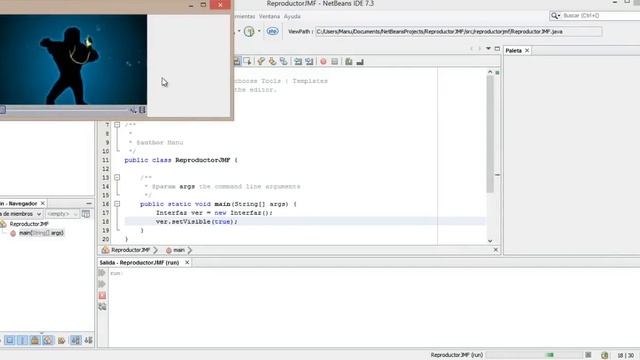The height and width of the screenshot is (360, 640).
Task: Collapse the comment fold at line 13
Action: point(117,178)
